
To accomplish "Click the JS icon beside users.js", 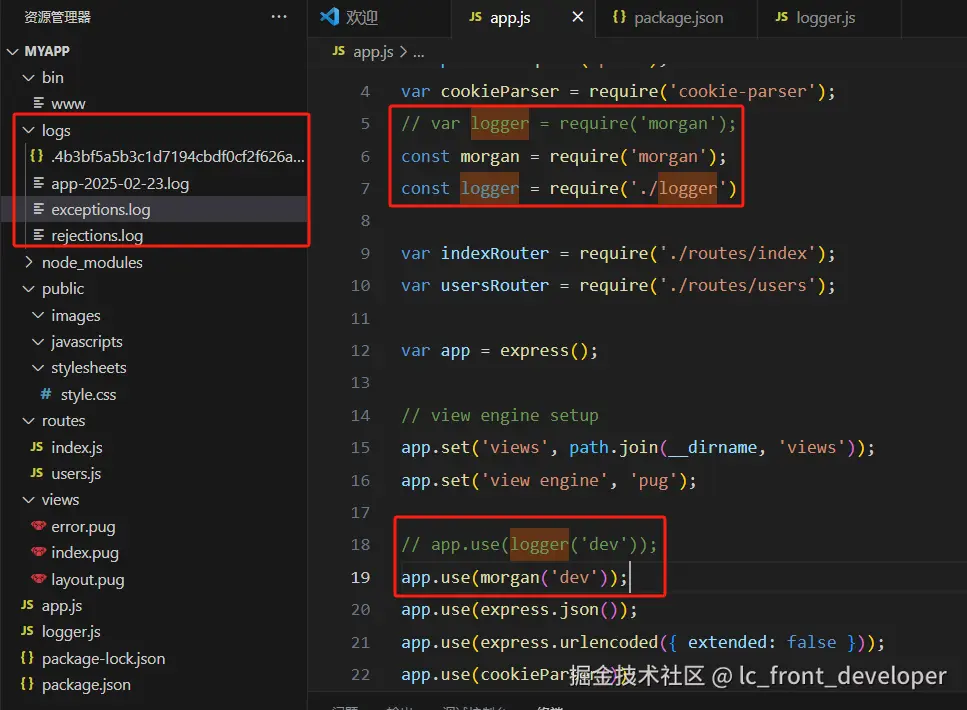I will pyautogui.click(x=37, y=473).
